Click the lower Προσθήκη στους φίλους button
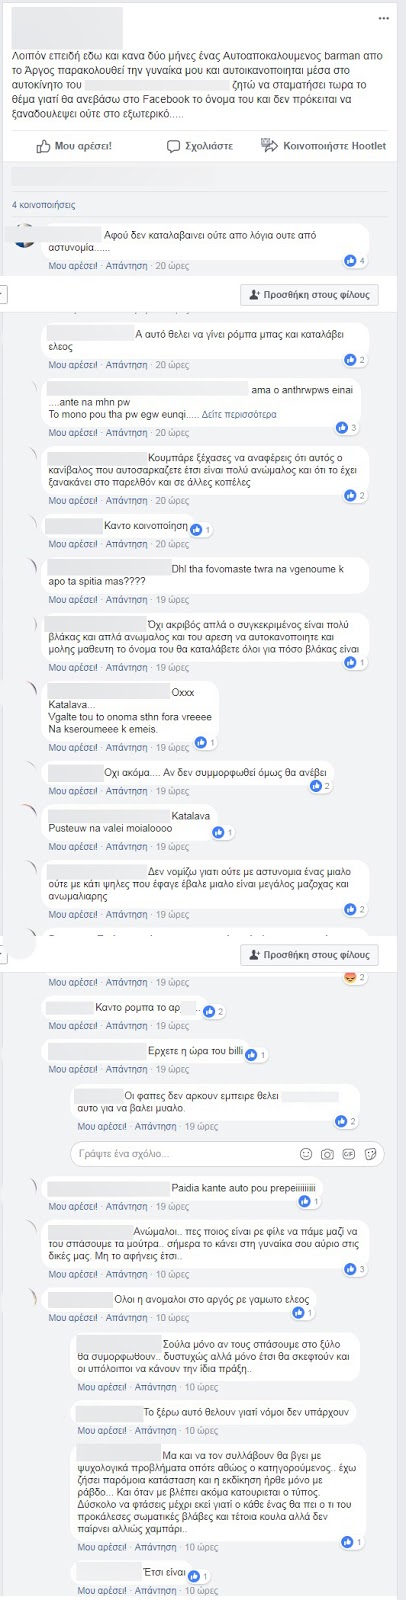 [x=310, y=955]
